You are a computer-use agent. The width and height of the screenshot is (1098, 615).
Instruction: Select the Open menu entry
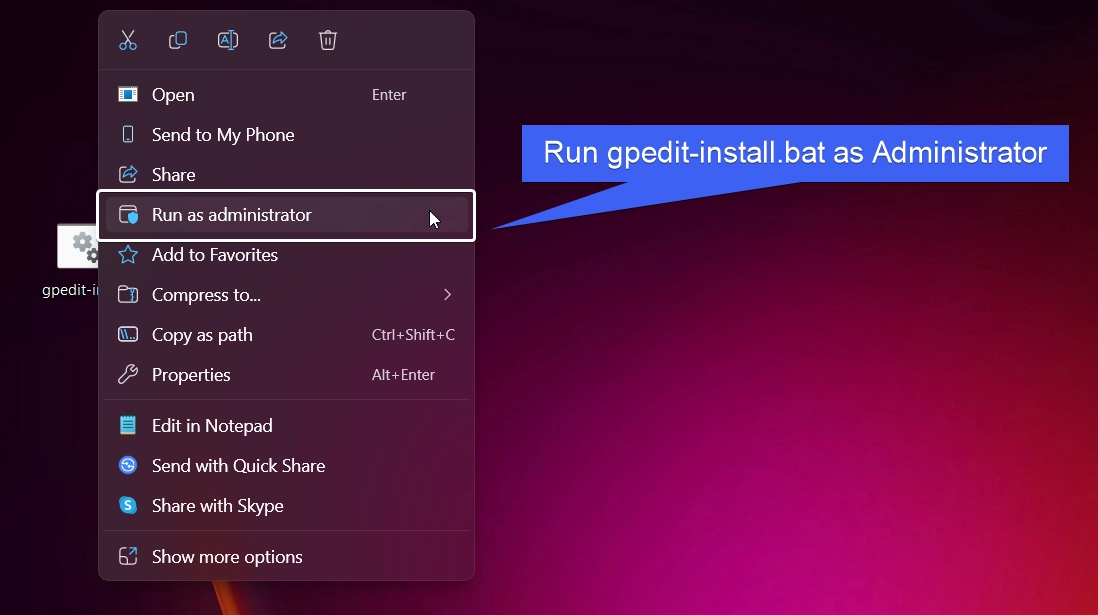coord(286,95)
